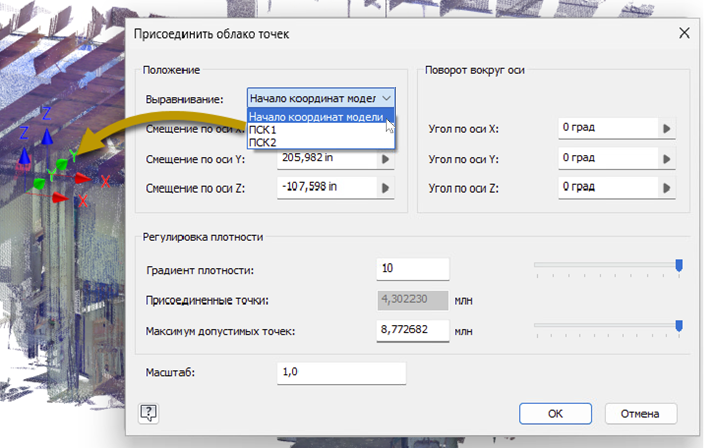The width and height of the screenshot is (715, 448).
Task: Click the Положение group label
Action: tap(171, 70)
